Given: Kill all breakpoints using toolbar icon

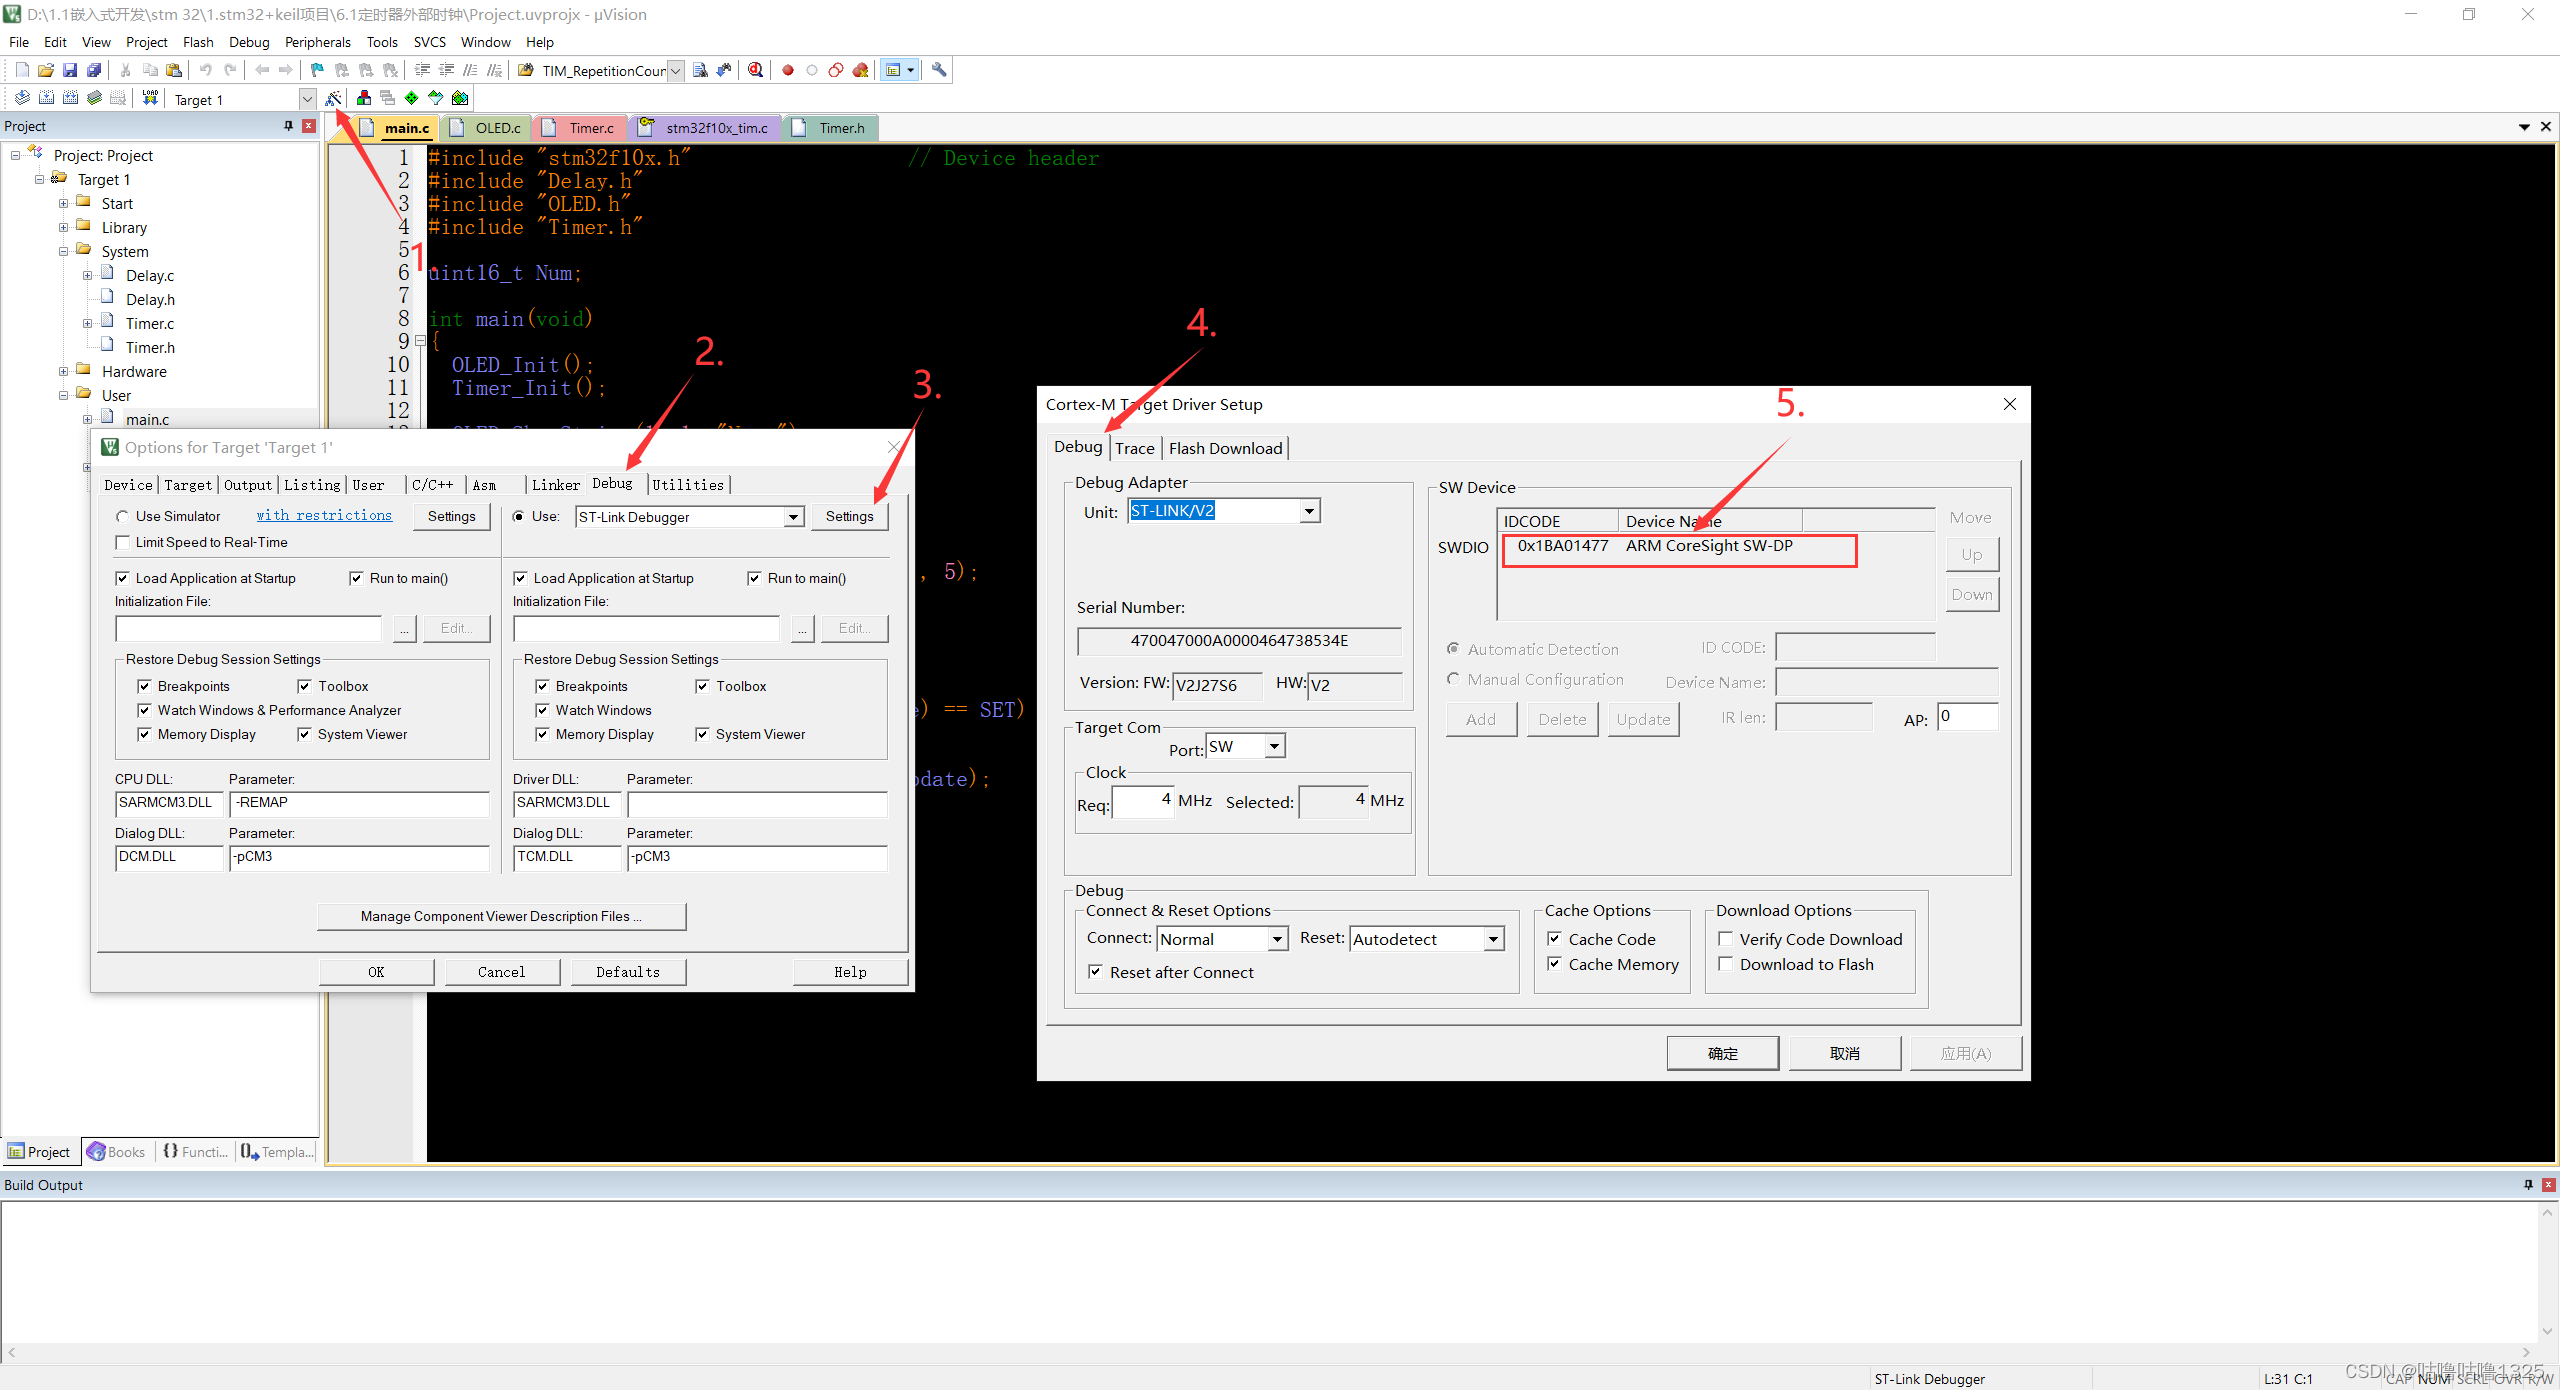Looking at the screenshot, I should click(x=860, y=70).
